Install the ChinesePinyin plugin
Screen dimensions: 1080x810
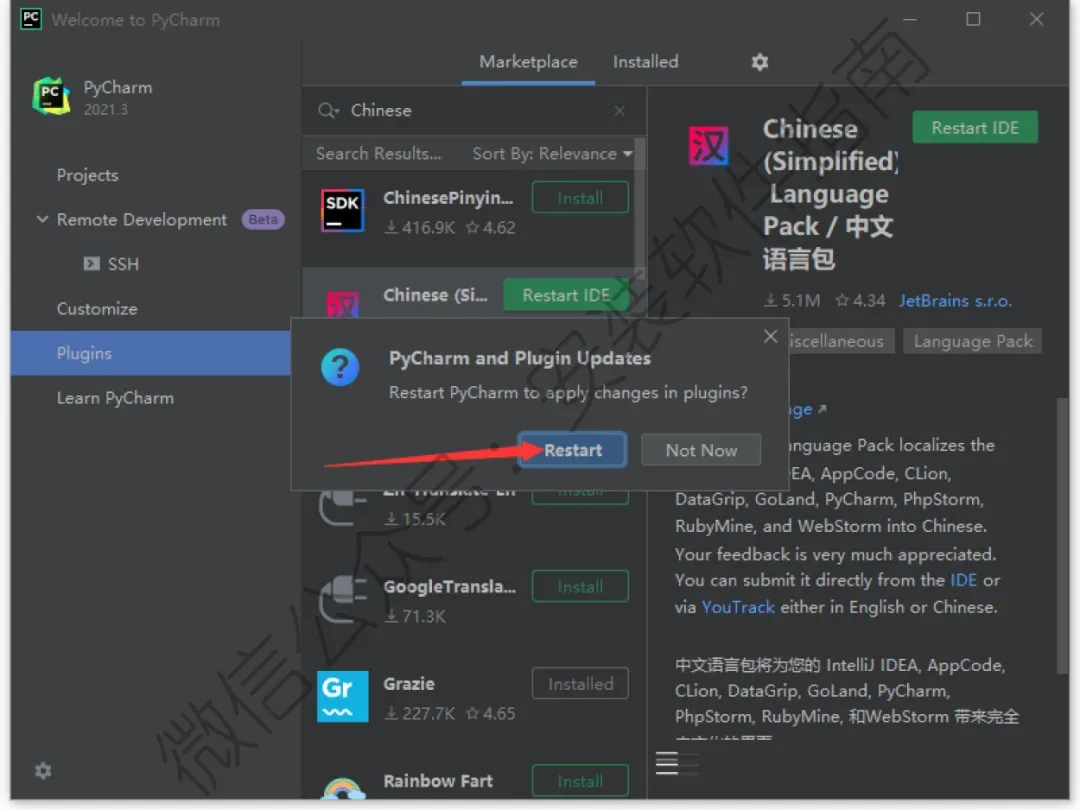tap(579, 198)
